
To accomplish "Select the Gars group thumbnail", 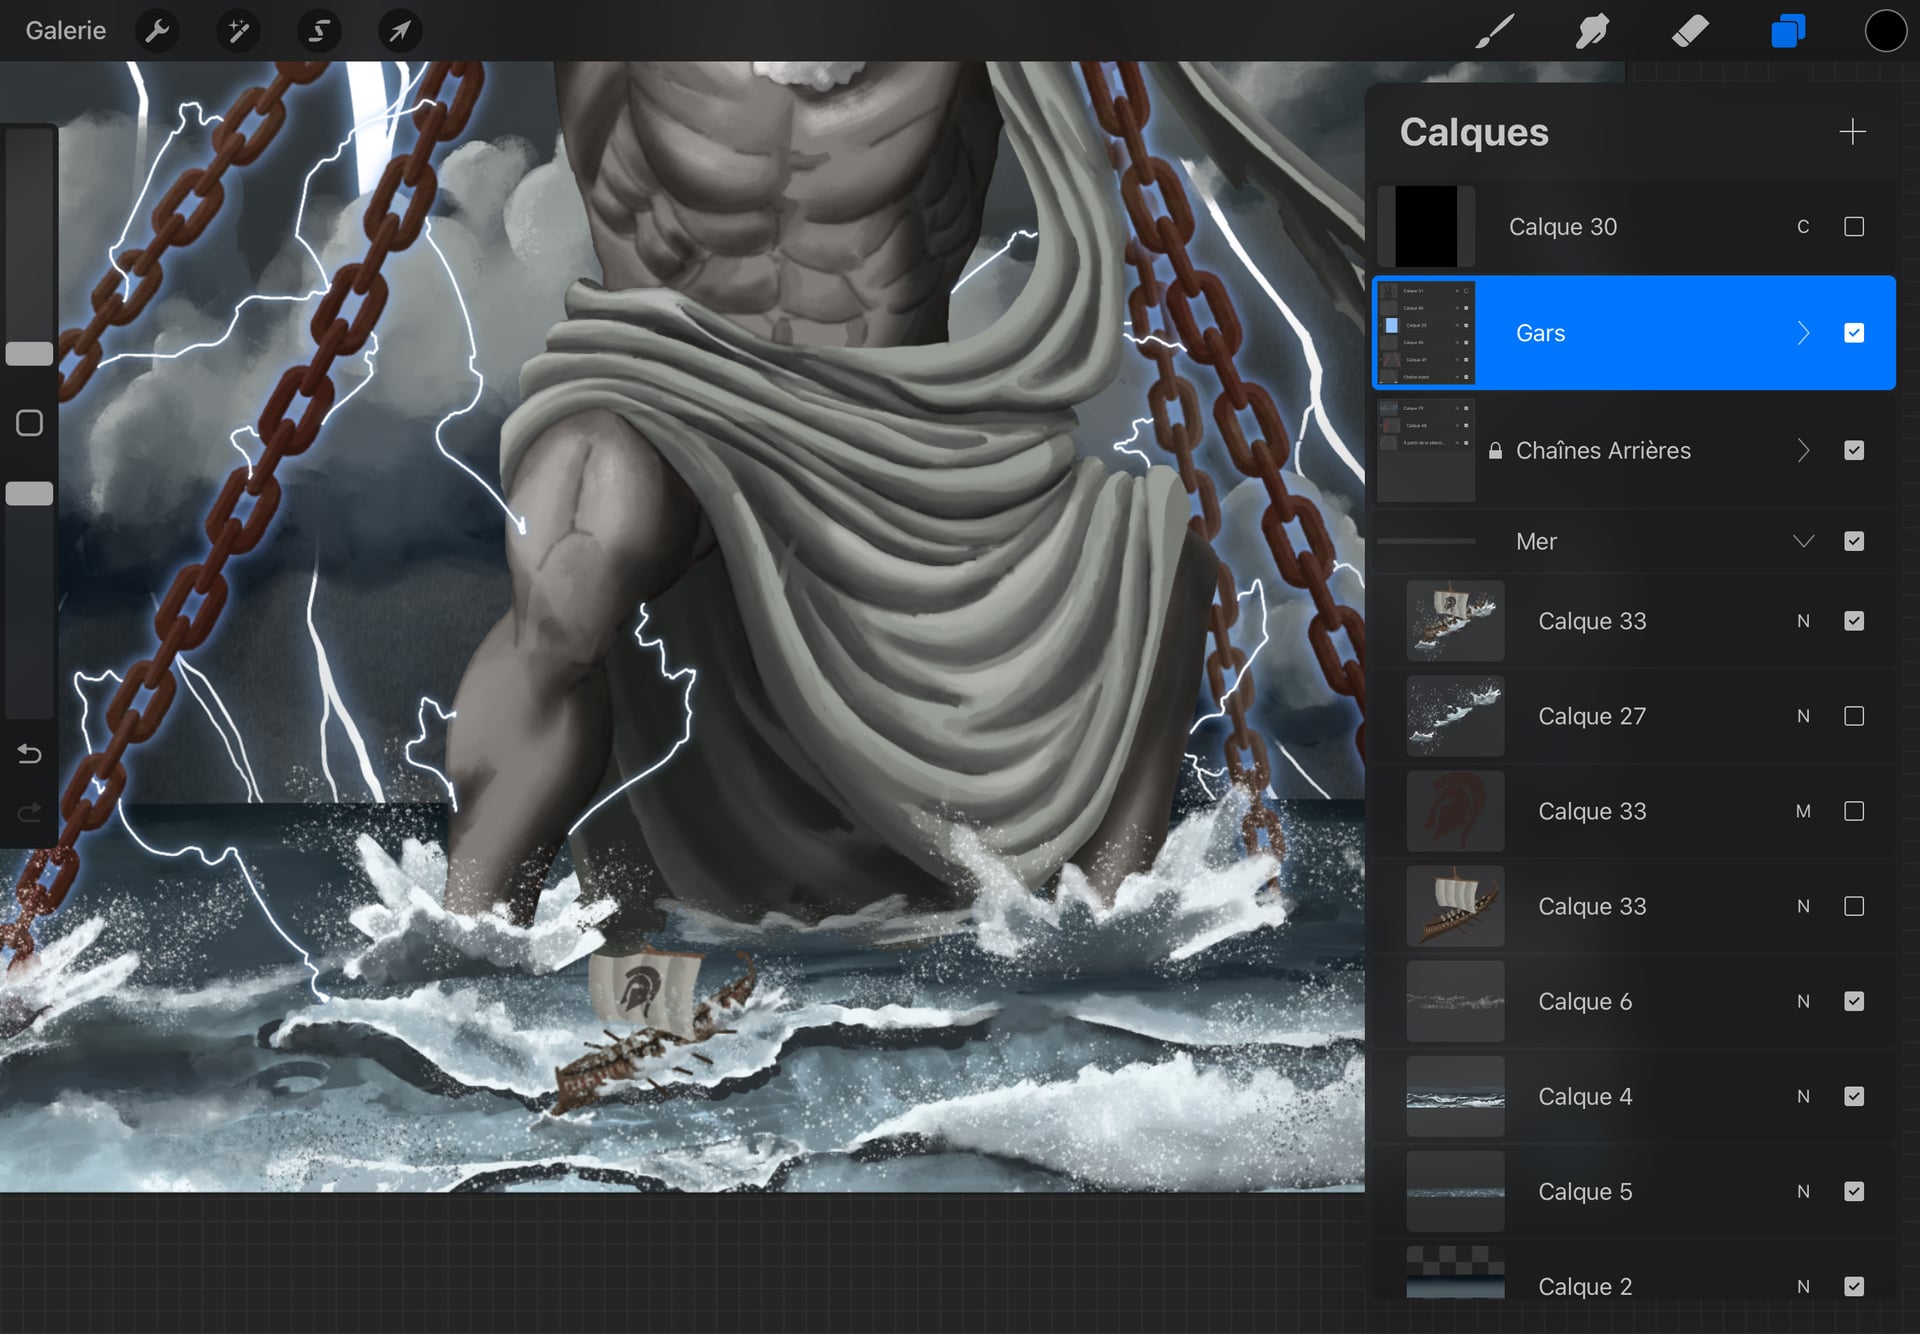I will click(1426, 333).
